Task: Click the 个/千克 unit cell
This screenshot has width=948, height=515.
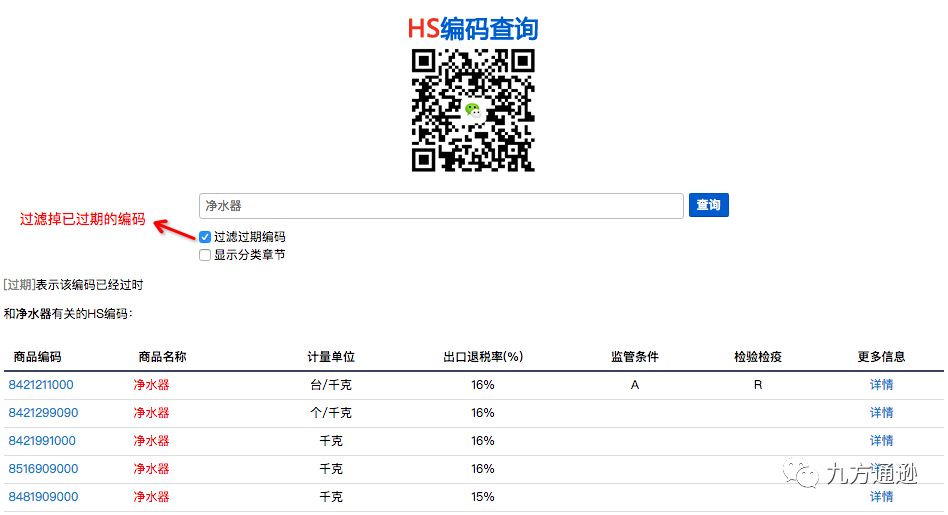Action: (x=331, y=413)
